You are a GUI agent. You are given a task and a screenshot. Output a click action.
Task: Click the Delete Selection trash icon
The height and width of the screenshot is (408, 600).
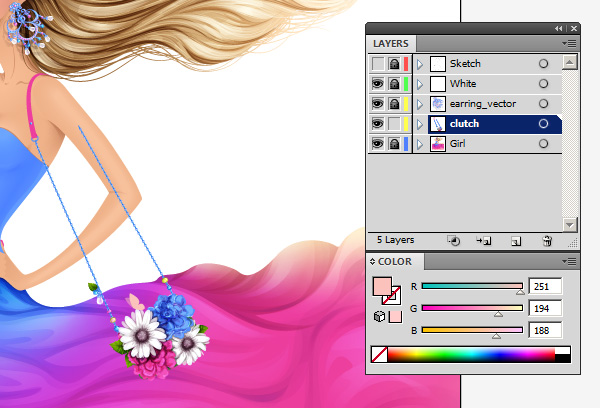[547, 241]
